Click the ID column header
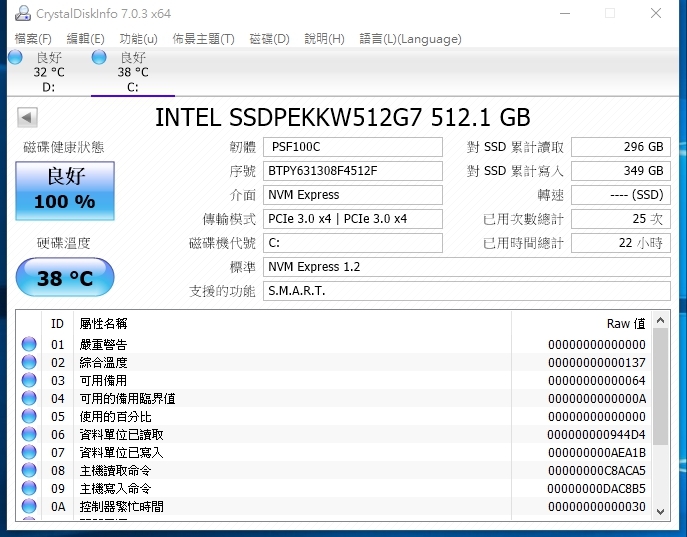 [57, 324]
